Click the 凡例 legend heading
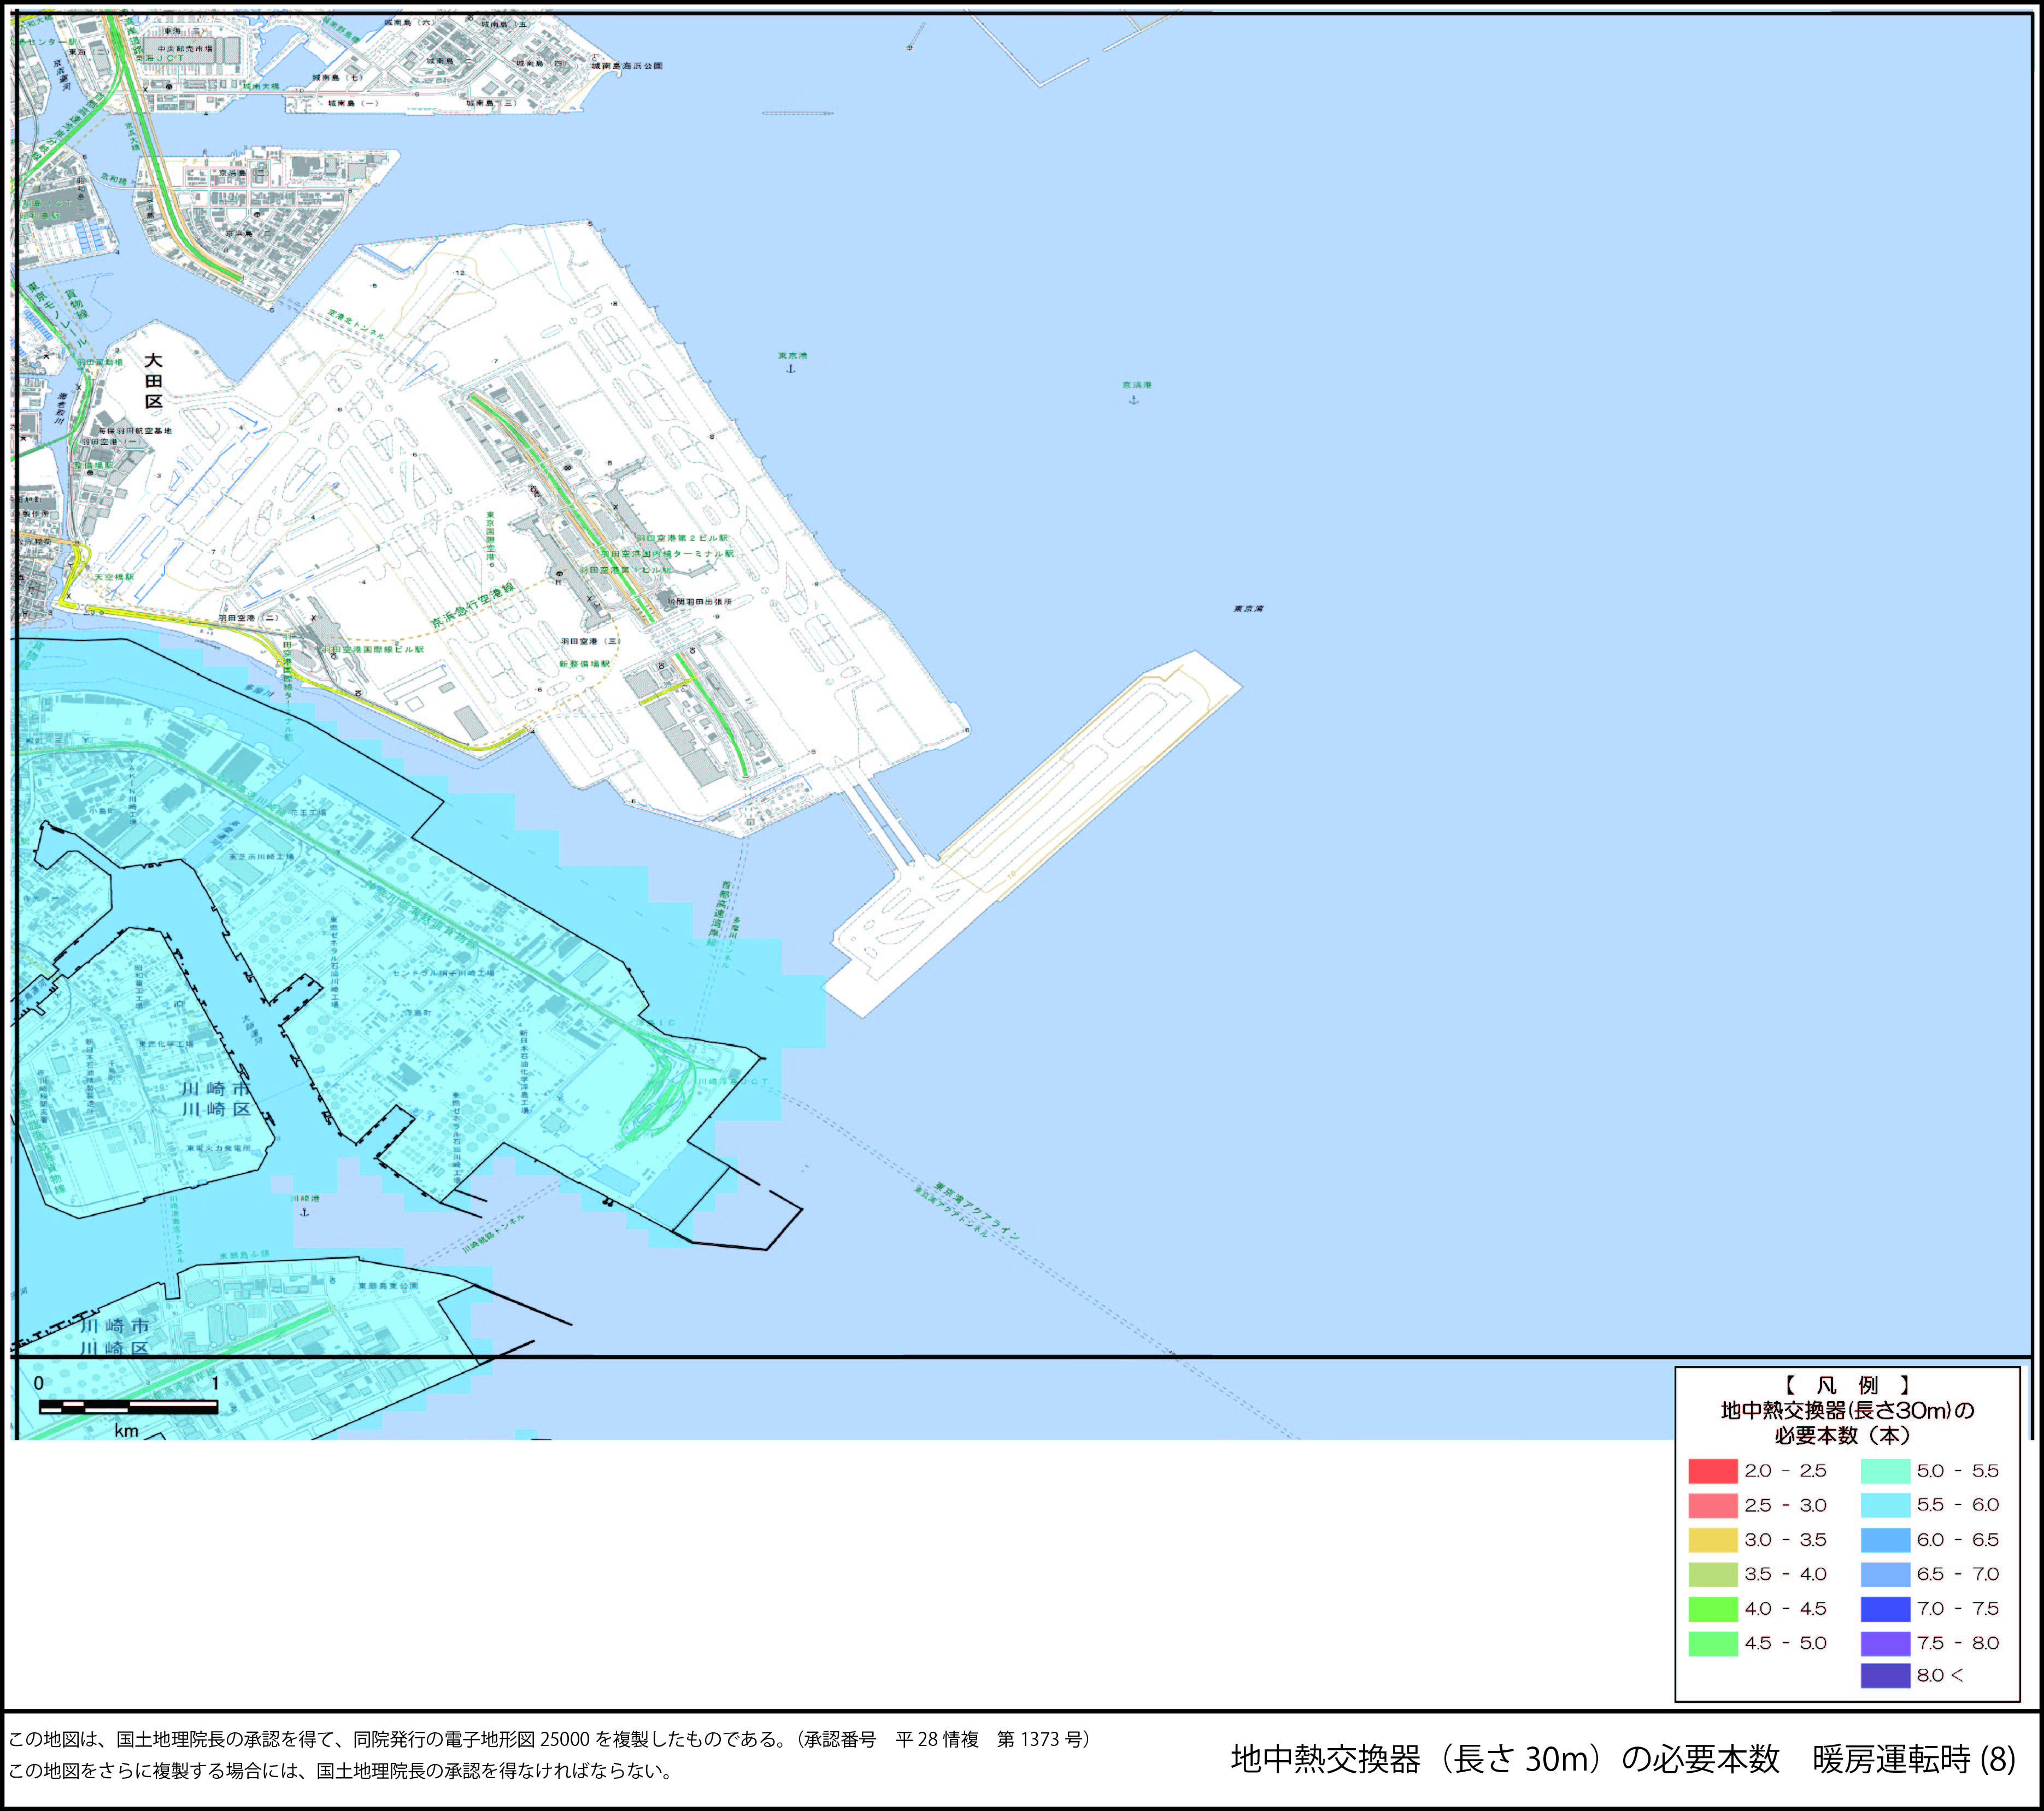 (x=1847, y=1386)
